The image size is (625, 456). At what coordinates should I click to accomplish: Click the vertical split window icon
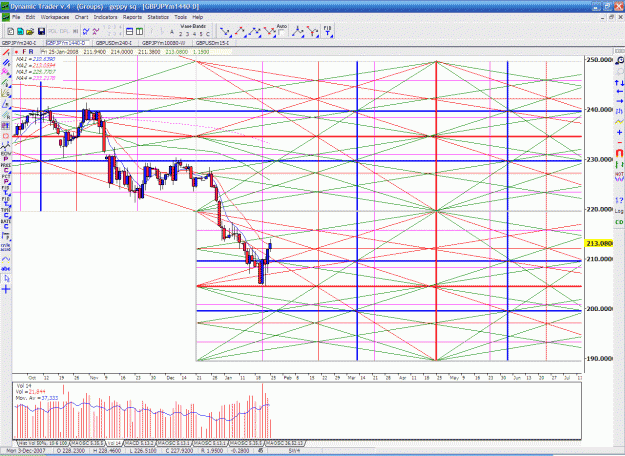pyautogui.click(x=139, y=31)
